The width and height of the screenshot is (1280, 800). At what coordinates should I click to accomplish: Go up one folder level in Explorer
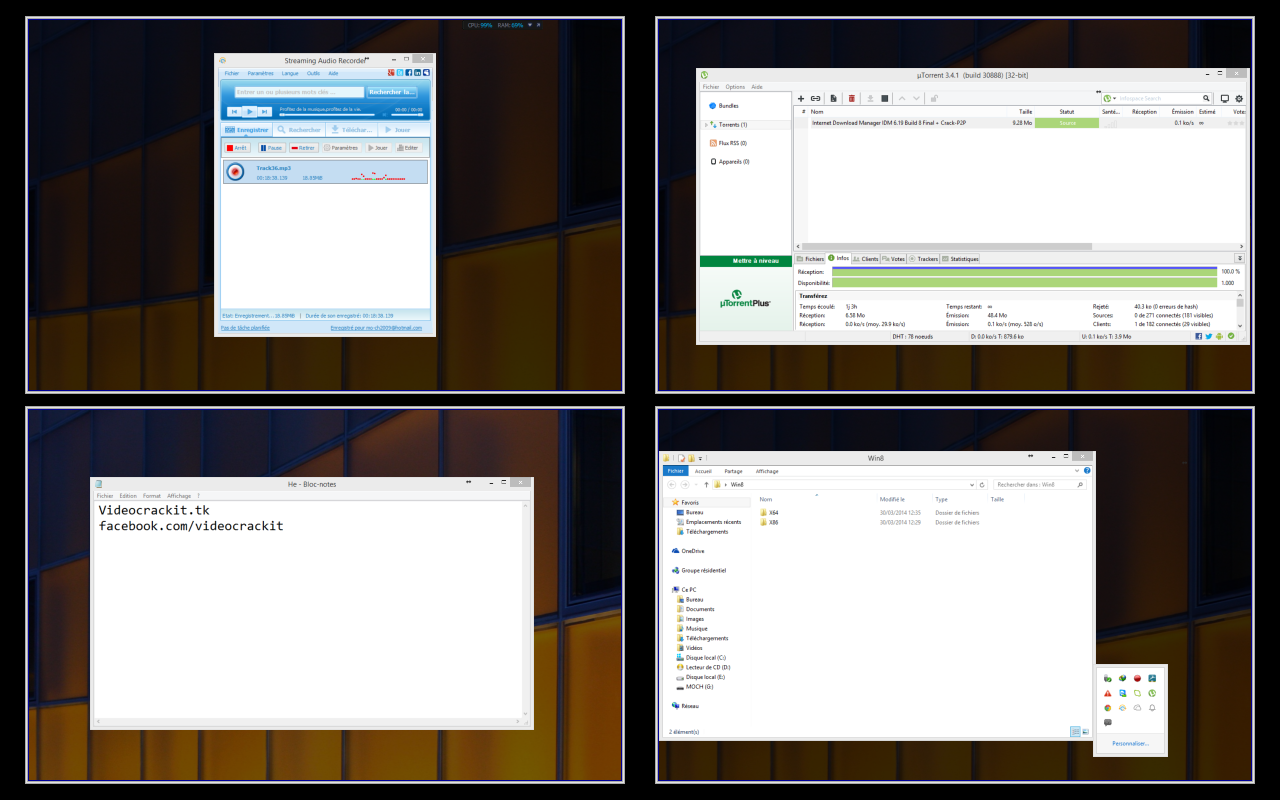pyautogui.click(x=706, y=484)
